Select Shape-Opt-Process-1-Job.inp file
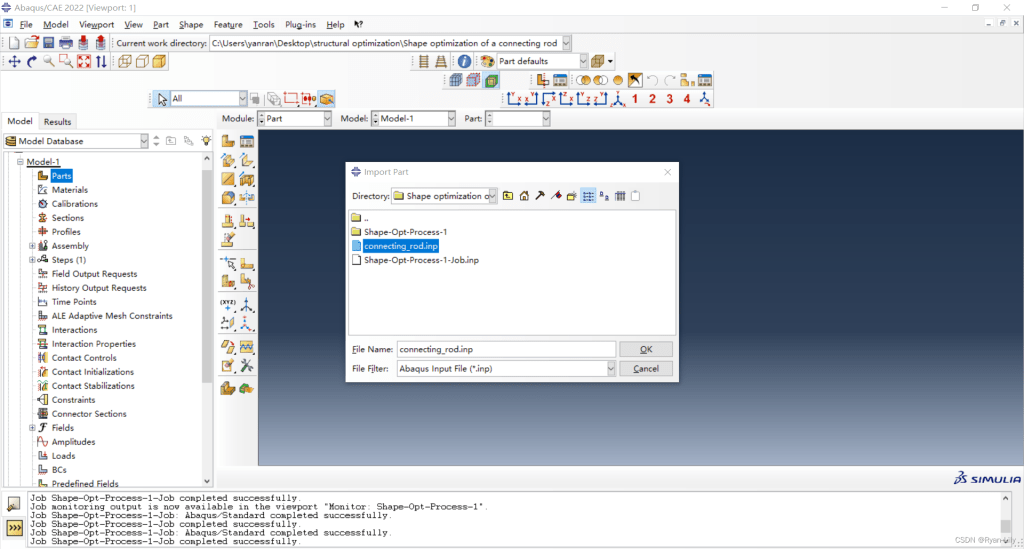 421,260
